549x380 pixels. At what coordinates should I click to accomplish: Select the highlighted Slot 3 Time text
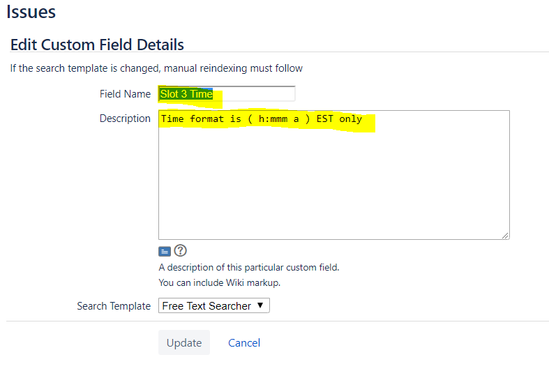[186, 94]
